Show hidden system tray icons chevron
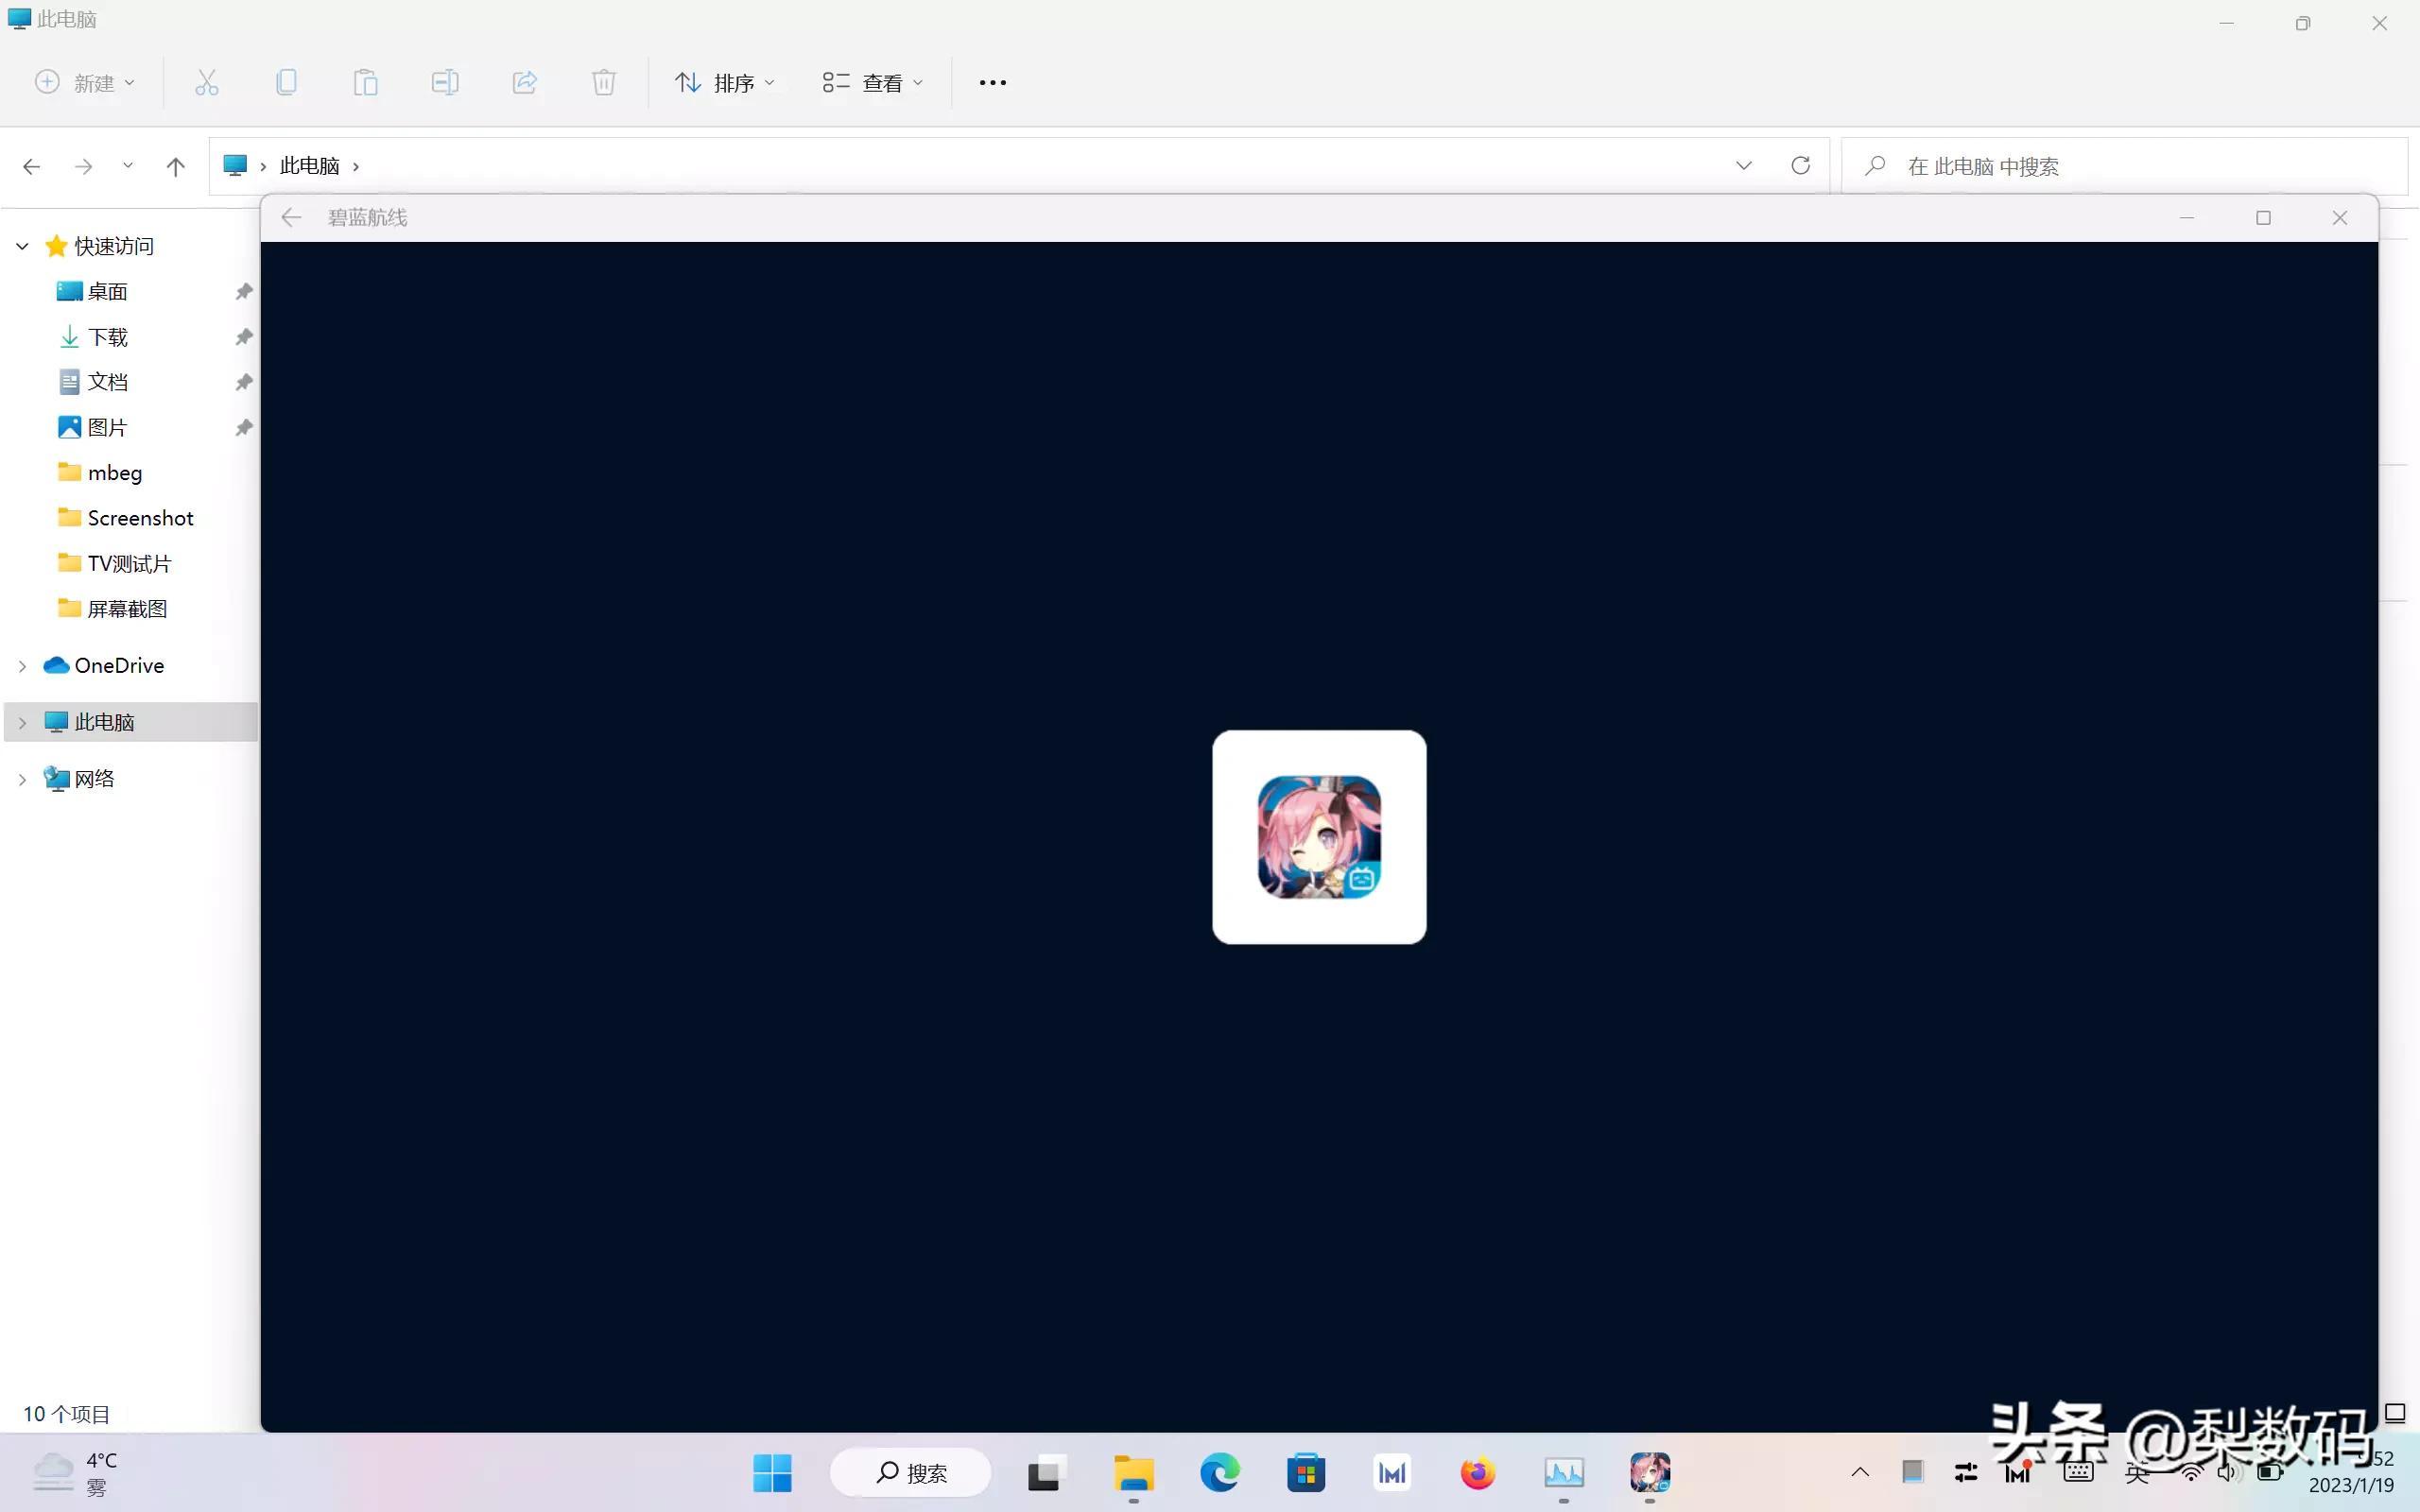This screenshot has height=1512, width=2420. tap(1860, 1472)
